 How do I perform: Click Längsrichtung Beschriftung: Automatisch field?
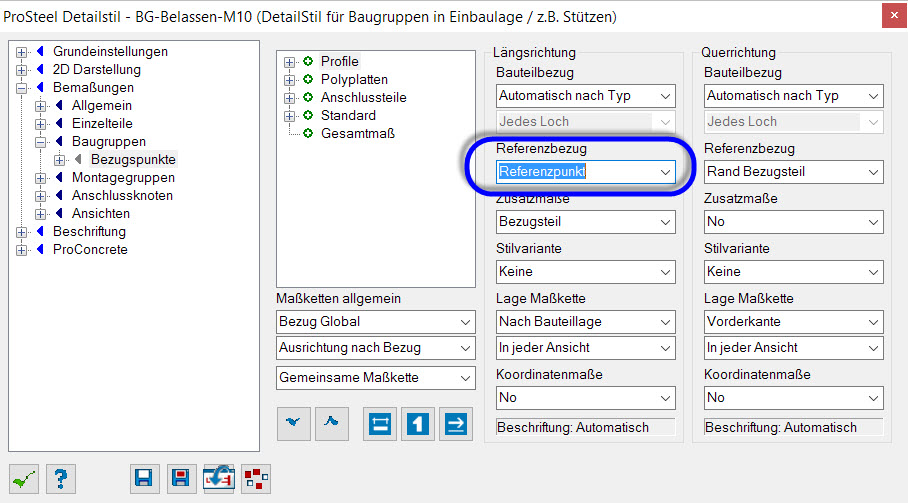point(585,427)
